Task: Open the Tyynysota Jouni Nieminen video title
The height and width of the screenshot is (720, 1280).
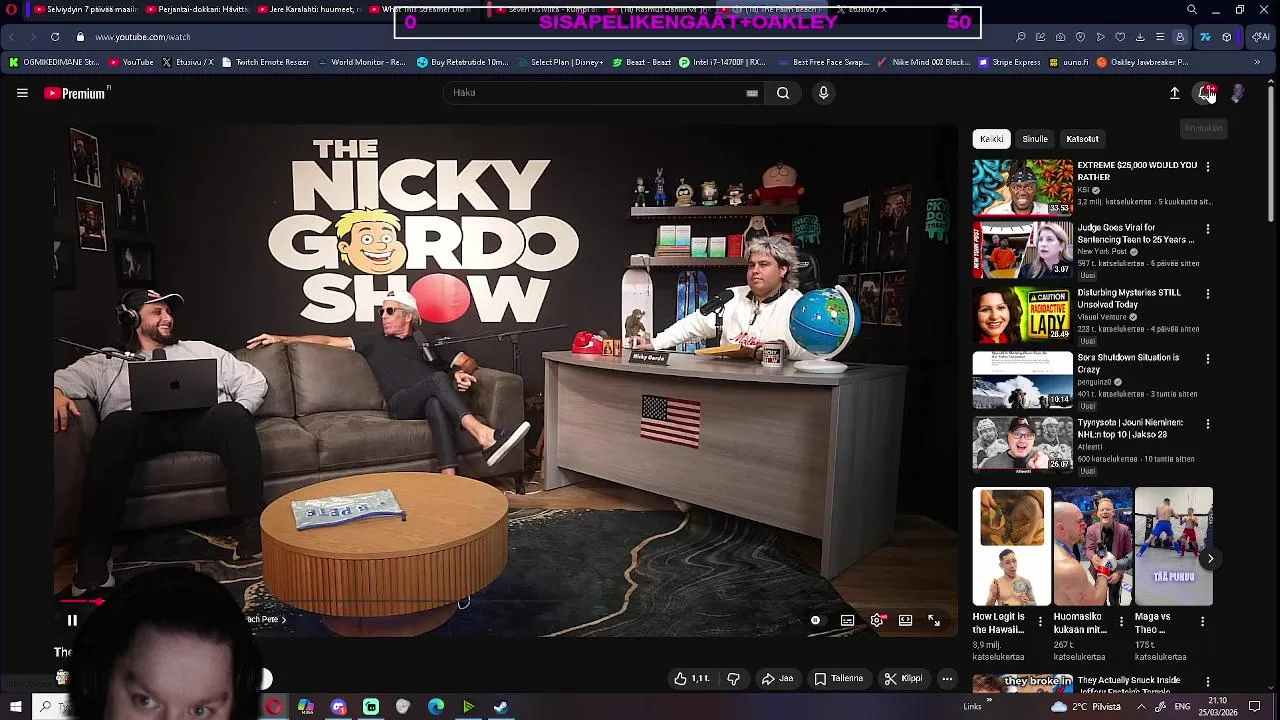Action: click(1130, 428)
